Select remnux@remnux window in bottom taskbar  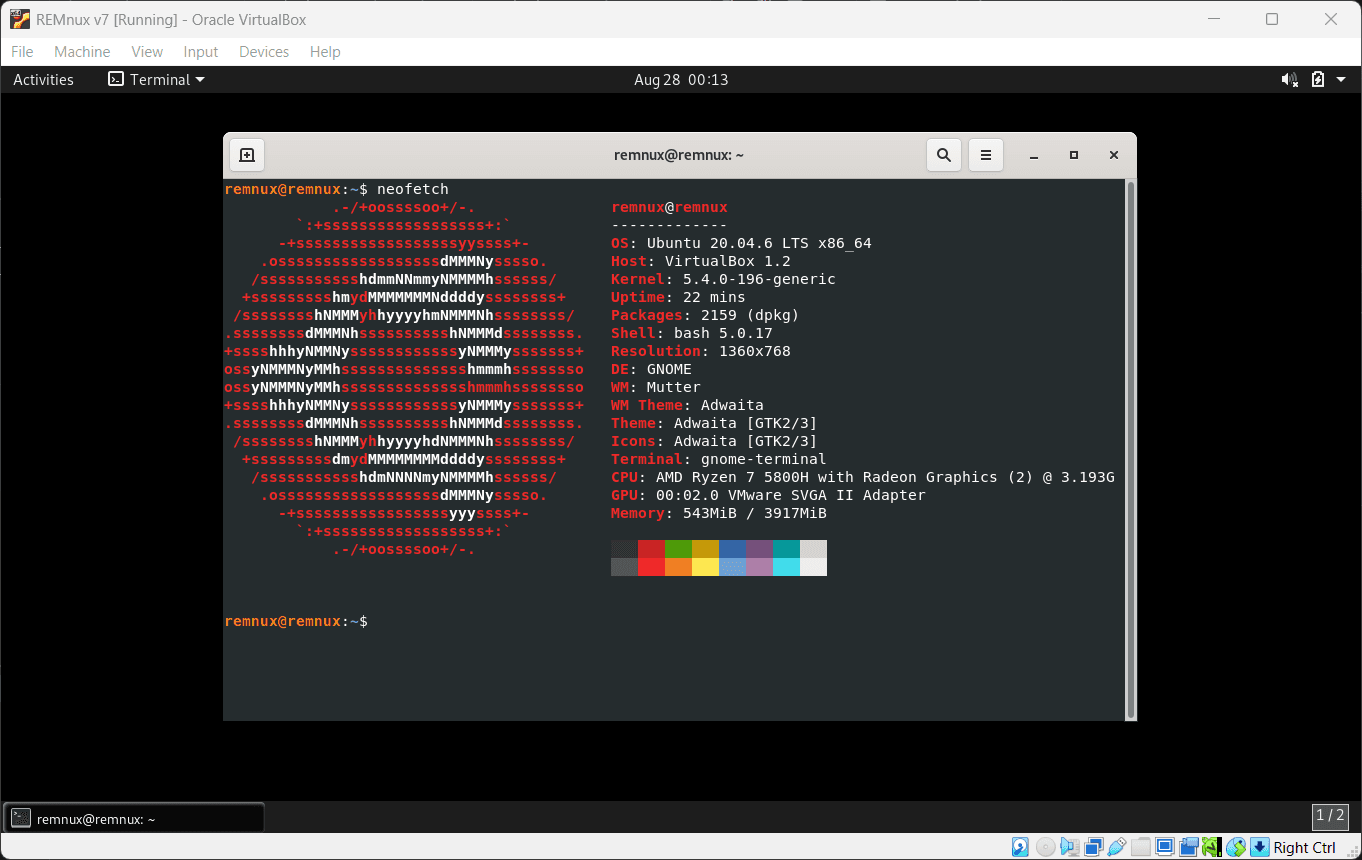134,818
